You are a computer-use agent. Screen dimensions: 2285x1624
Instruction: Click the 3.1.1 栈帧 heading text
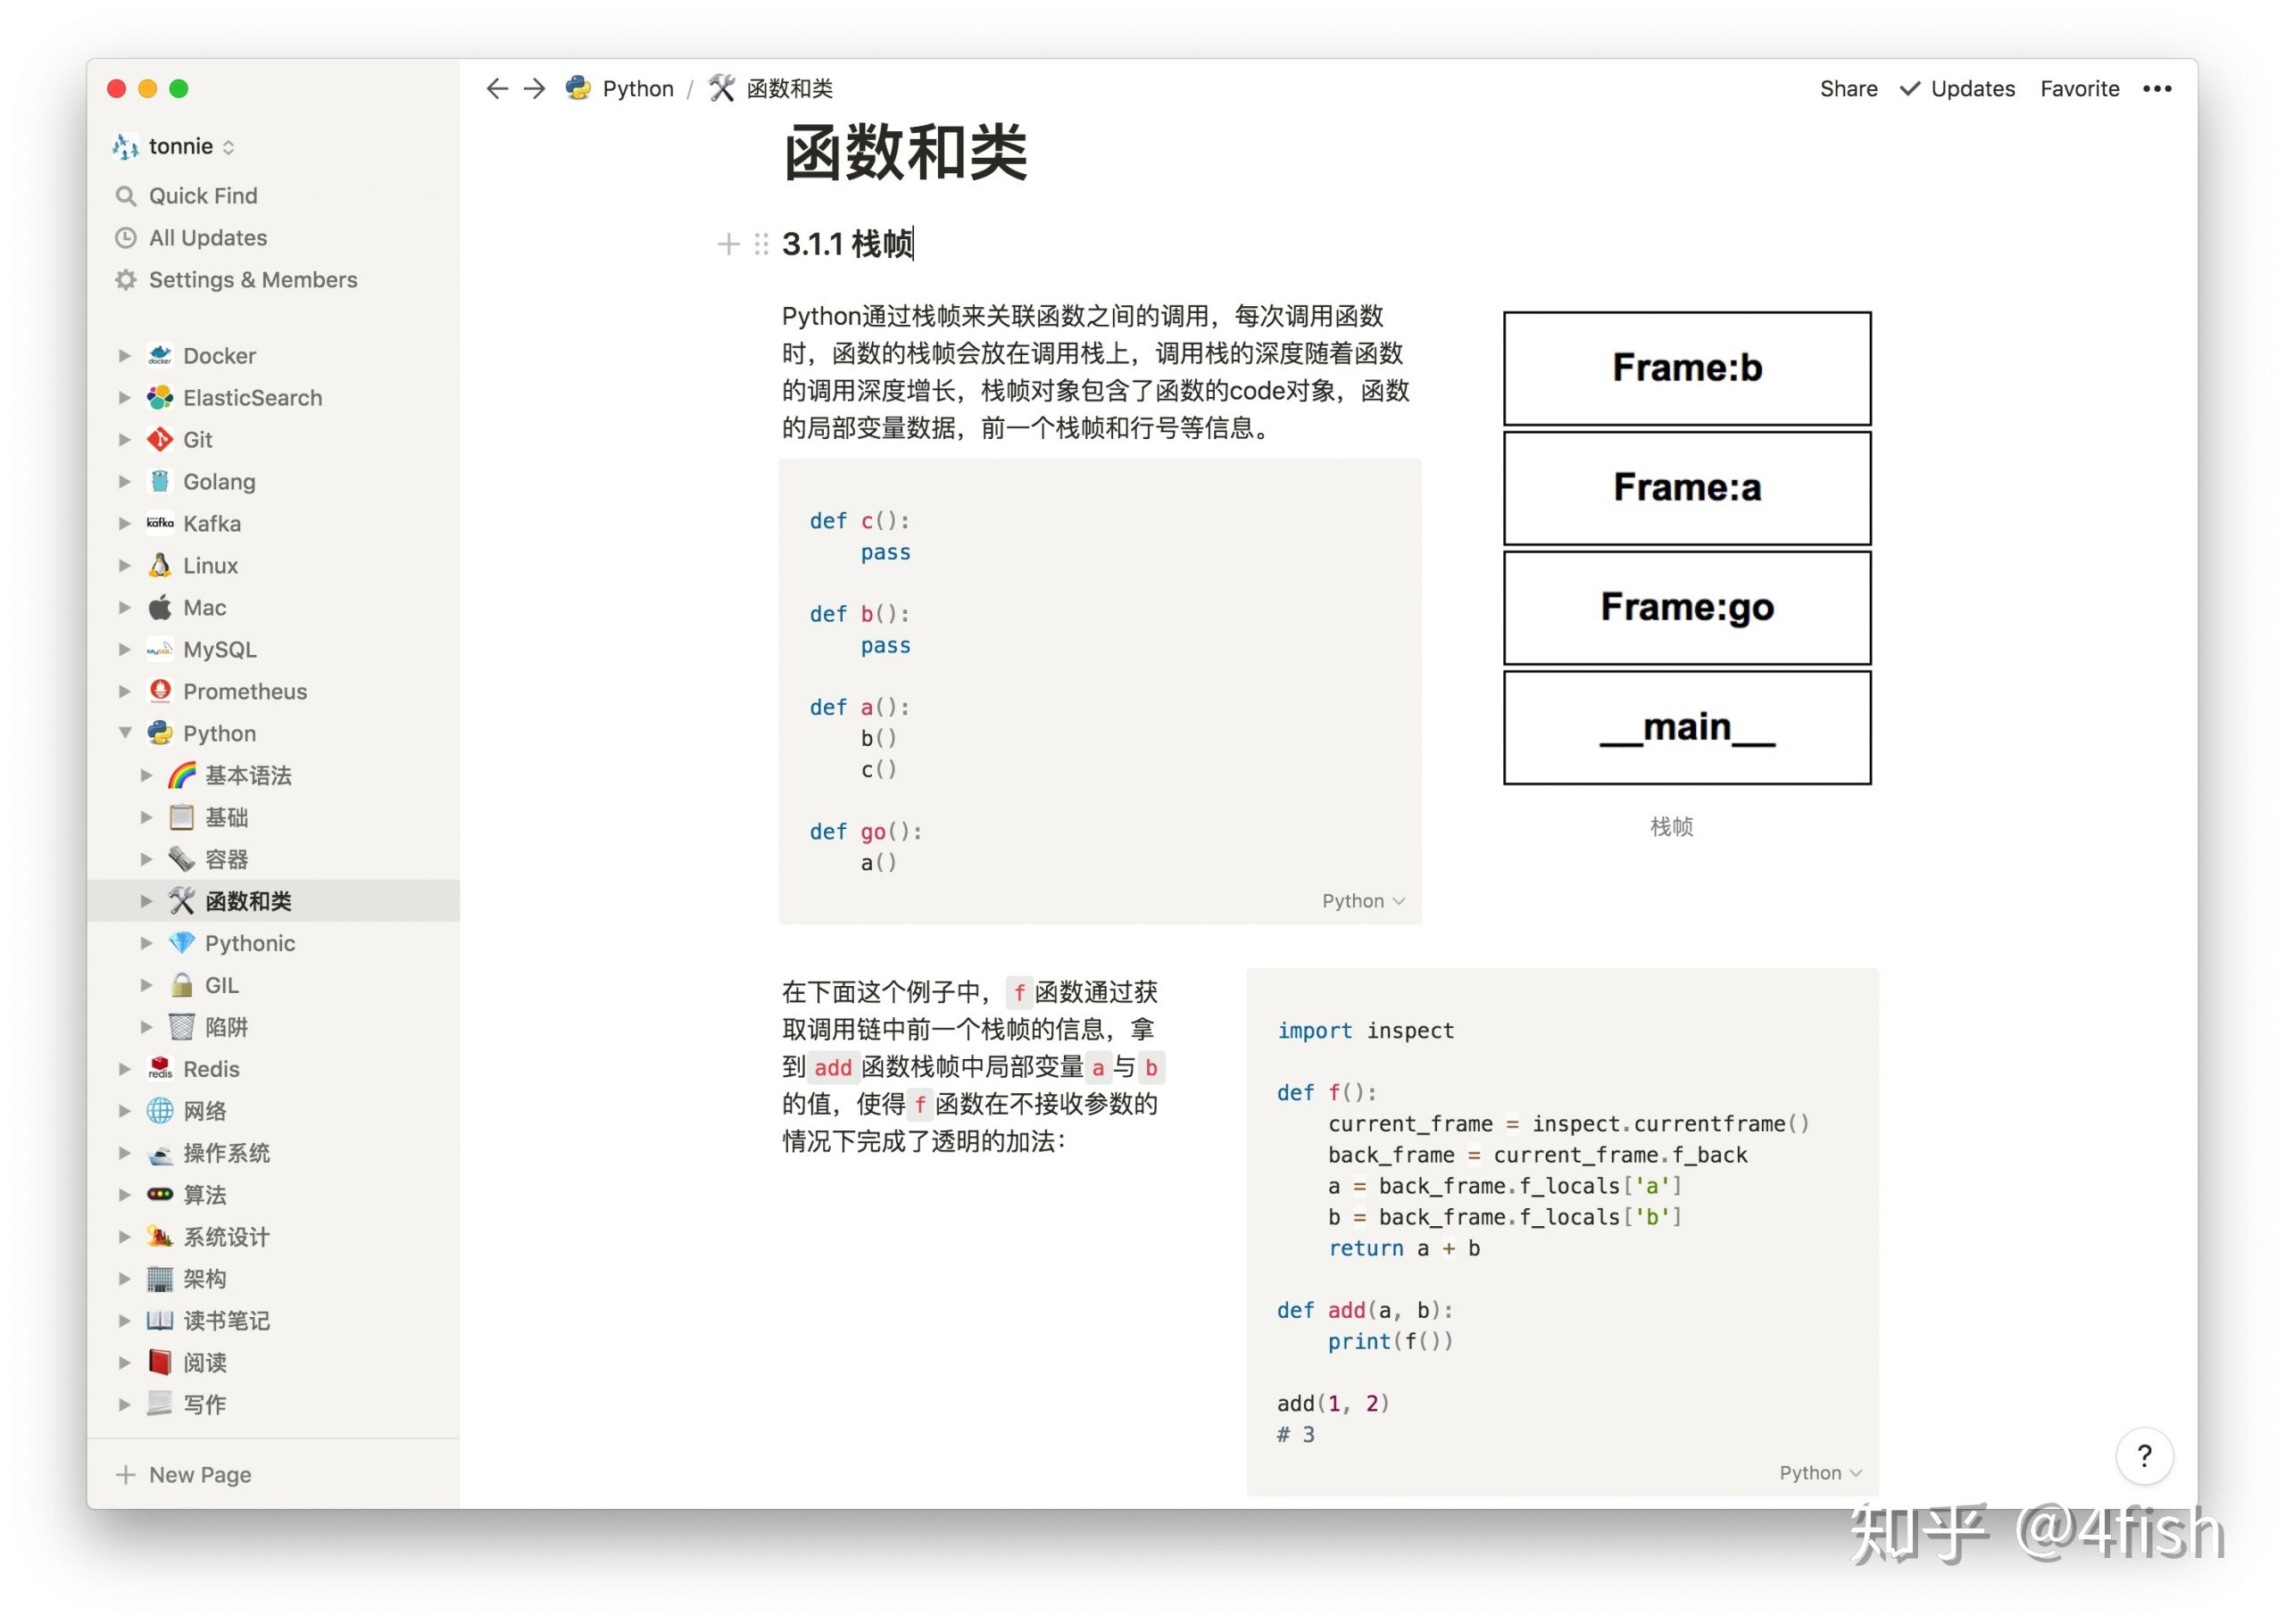847,244
